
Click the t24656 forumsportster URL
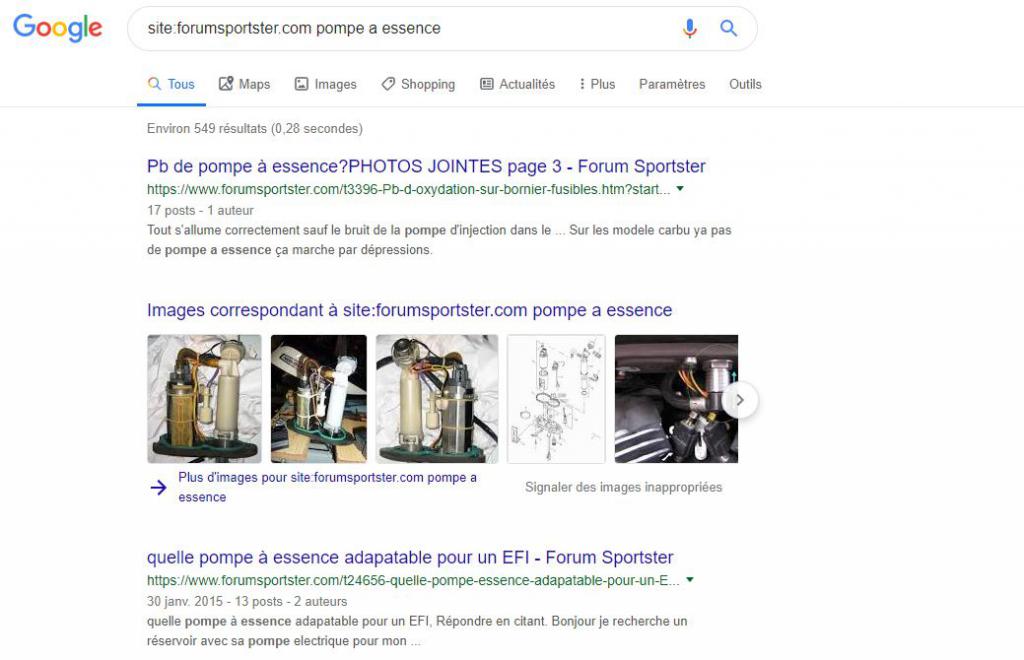click(x=413, y=580)
